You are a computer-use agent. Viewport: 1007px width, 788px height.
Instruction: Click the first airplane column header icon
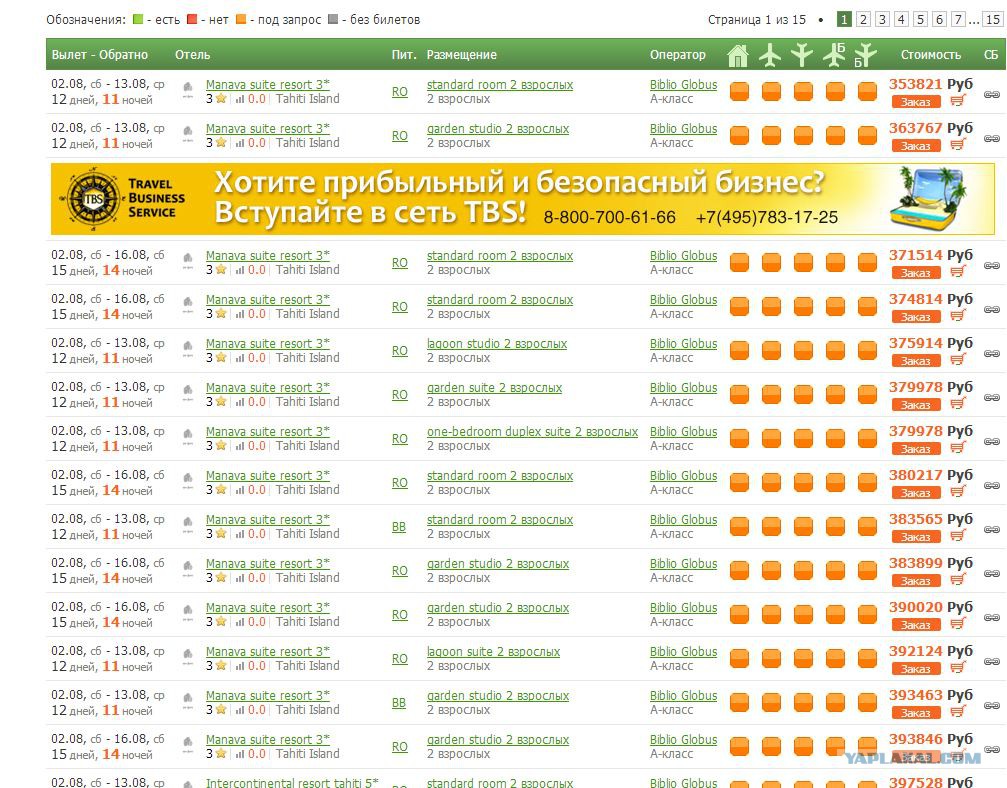[x=770, y=55]
